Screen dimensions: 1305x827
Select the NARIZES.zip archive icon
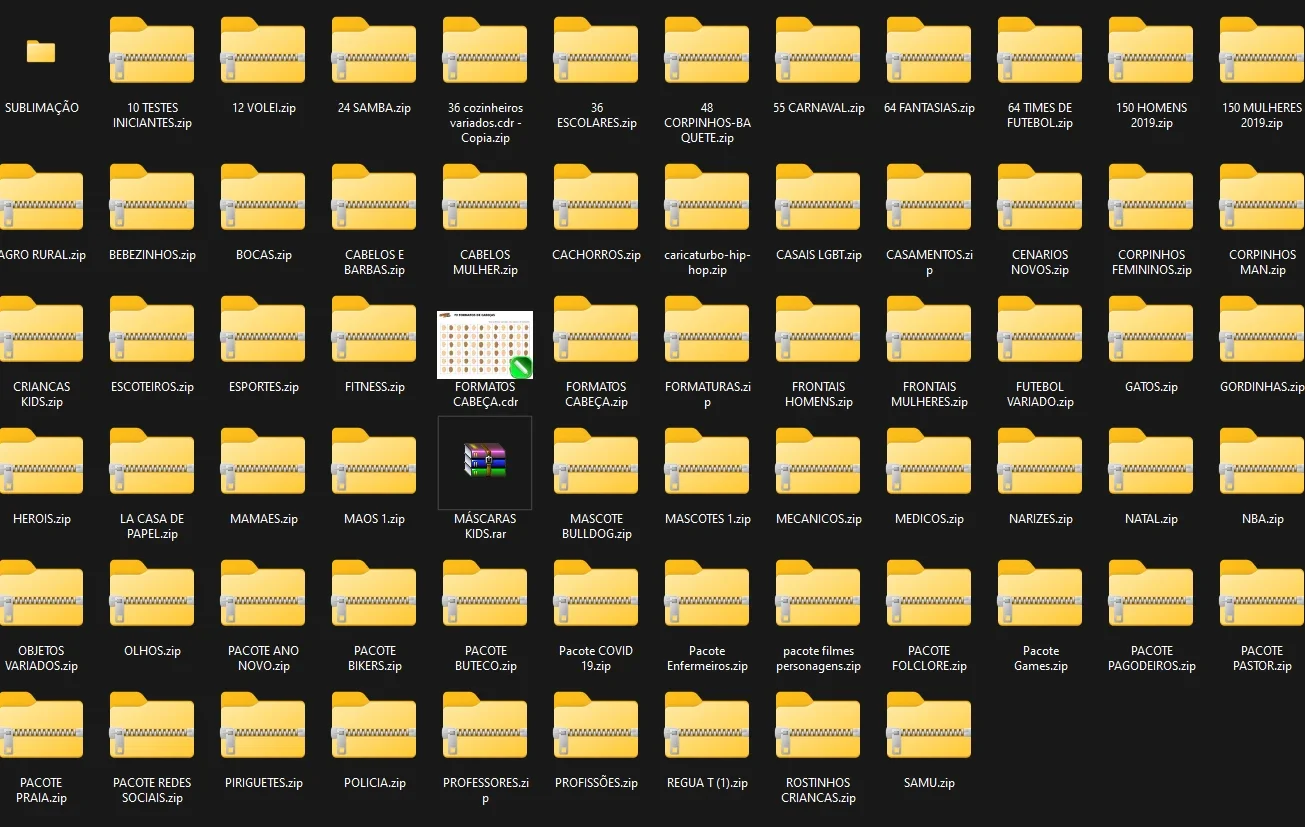point(1040,461)
